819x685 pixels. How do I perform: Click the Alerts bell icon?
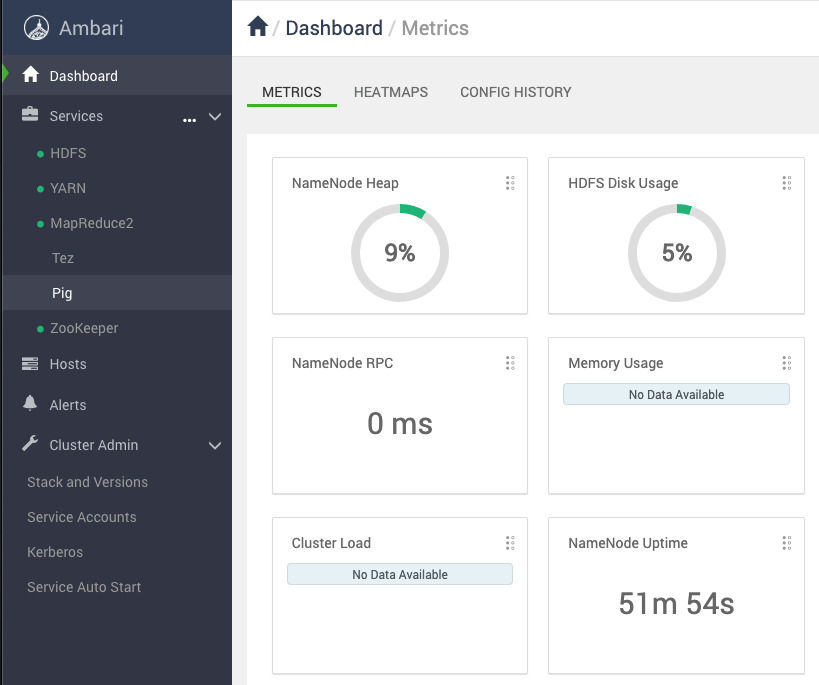click(30, 405)
